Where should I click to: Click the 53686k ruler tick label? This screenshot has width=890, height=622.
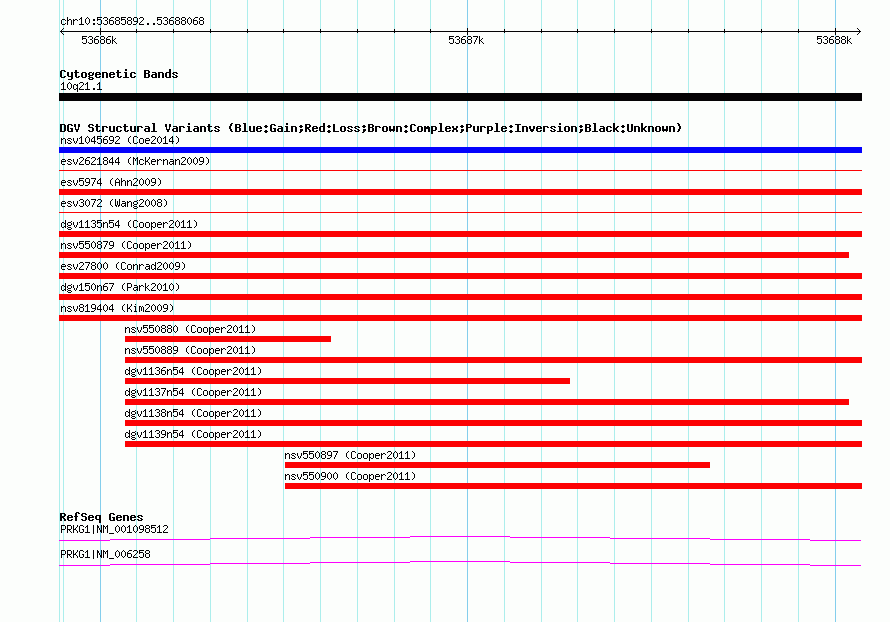pos(99,40)
